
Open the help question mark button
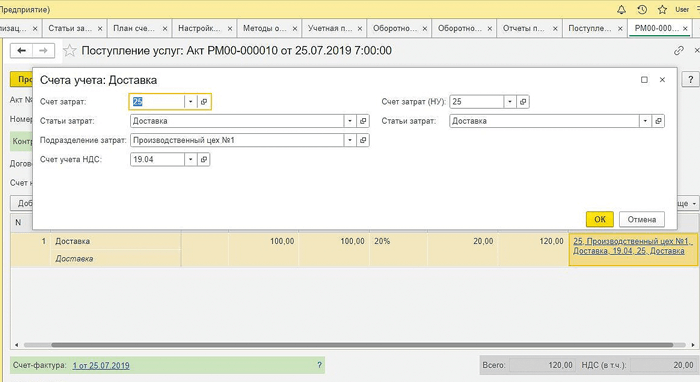coord(691,79)
